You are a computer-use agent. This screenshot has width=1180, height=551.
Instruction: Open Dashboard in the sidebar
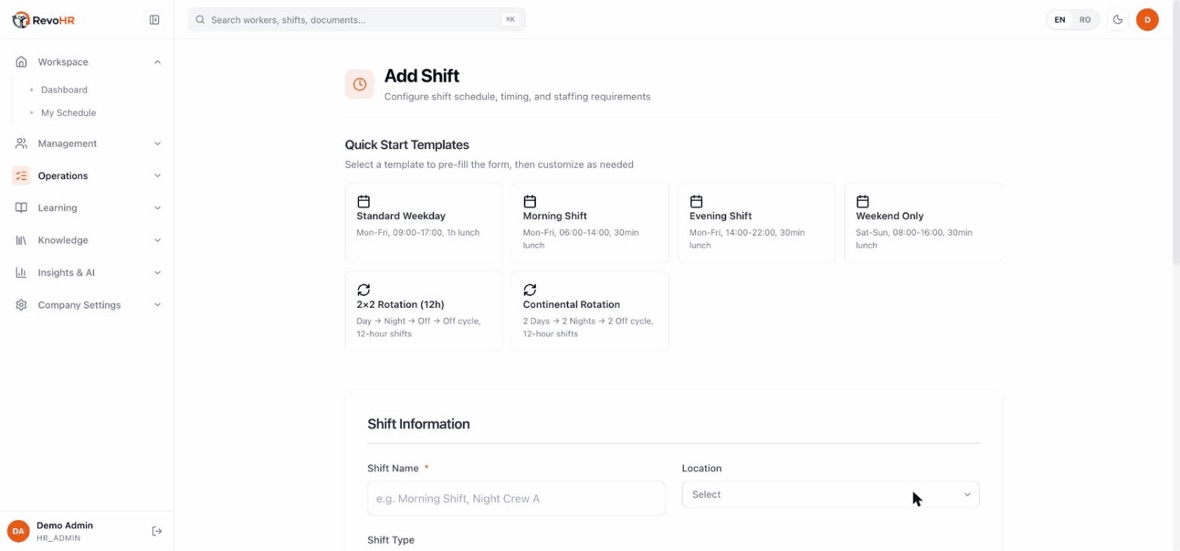[64, 90]
